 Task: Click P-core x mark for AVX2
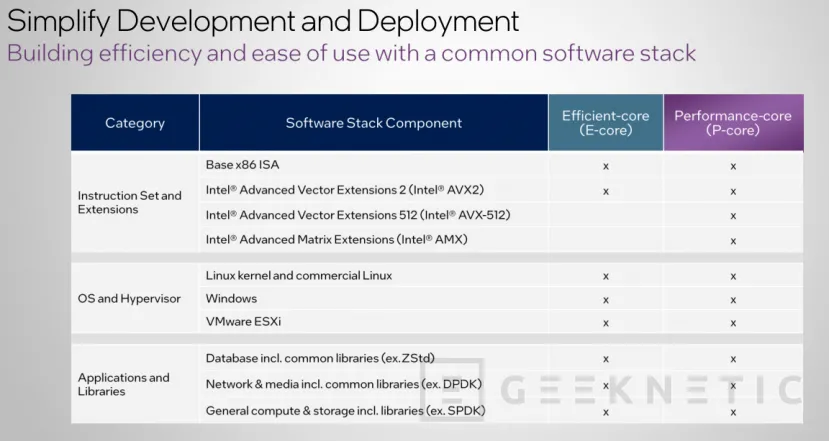pos(733,191)
